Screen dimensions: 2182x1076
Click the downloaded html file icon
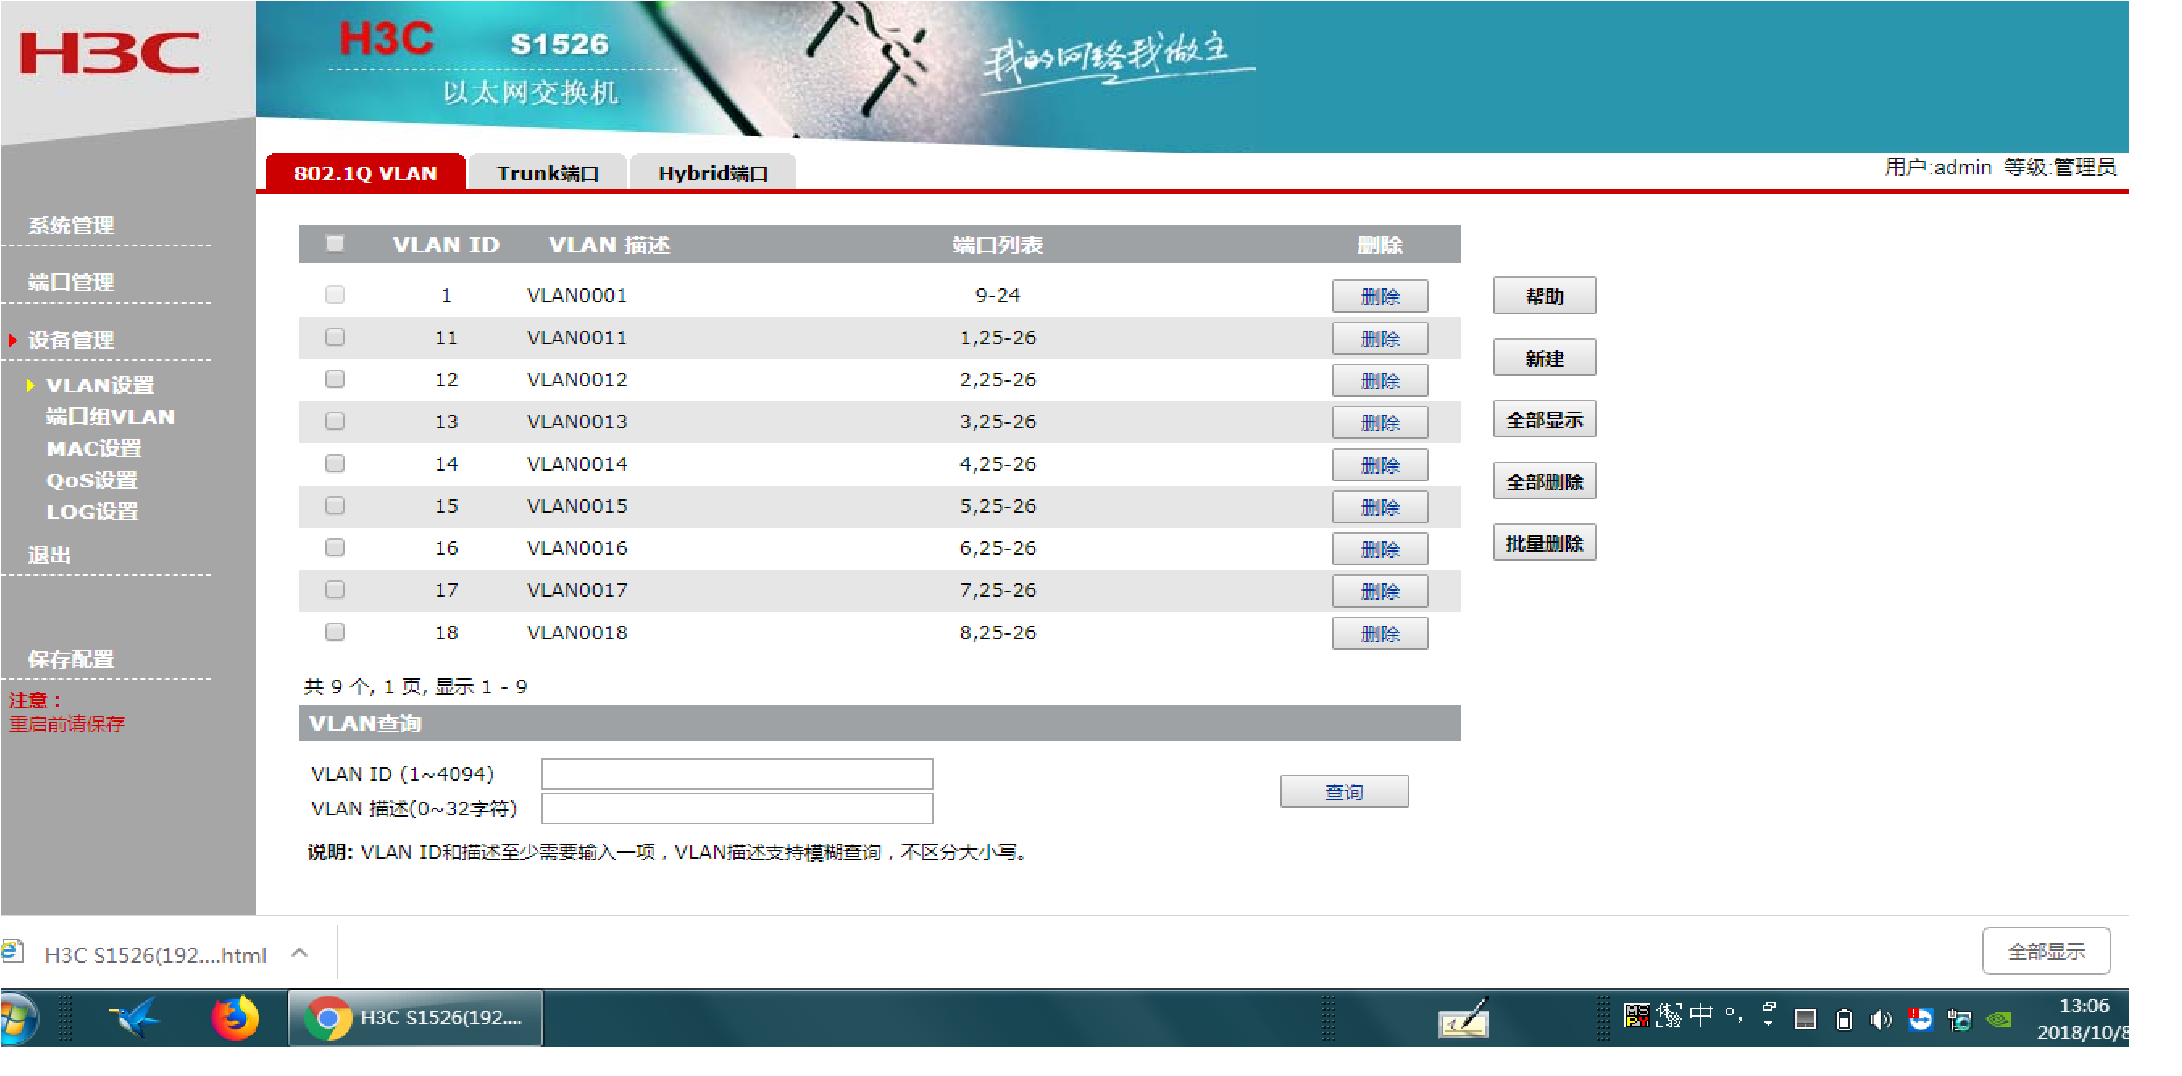(13, 951)
